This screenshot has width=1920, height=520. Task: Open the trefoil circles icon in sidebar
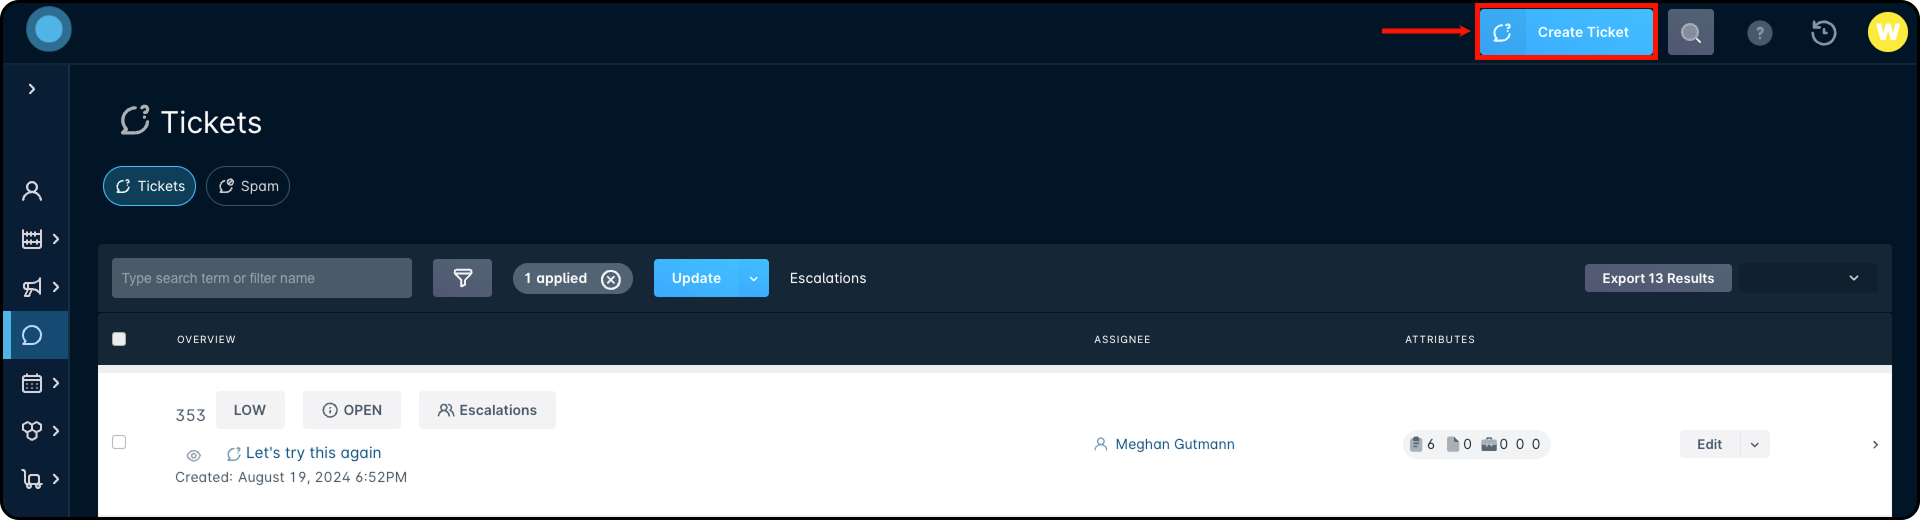pos(32,431)
